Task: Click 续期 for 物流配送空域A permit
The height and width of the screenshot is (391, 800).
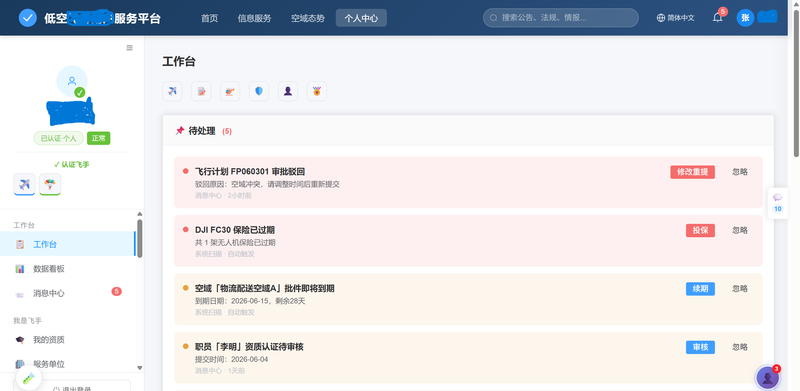Action: tap(700, 288)
